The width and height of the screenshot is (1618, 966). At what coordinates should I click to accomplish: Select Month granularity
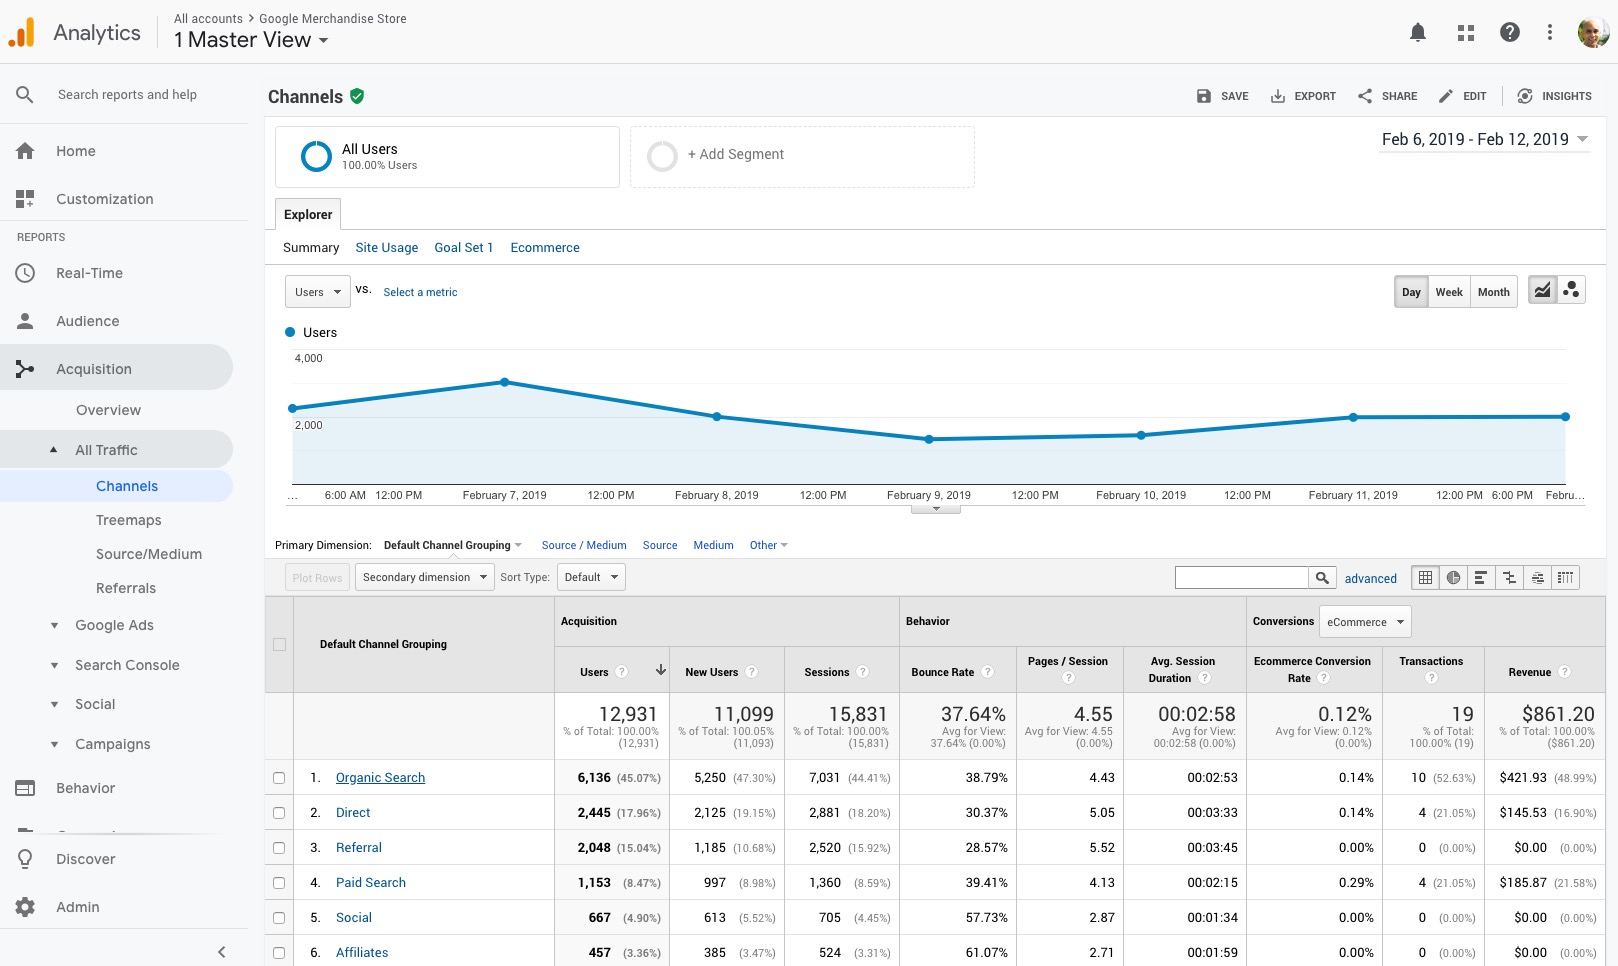(x=1494, y=292)
